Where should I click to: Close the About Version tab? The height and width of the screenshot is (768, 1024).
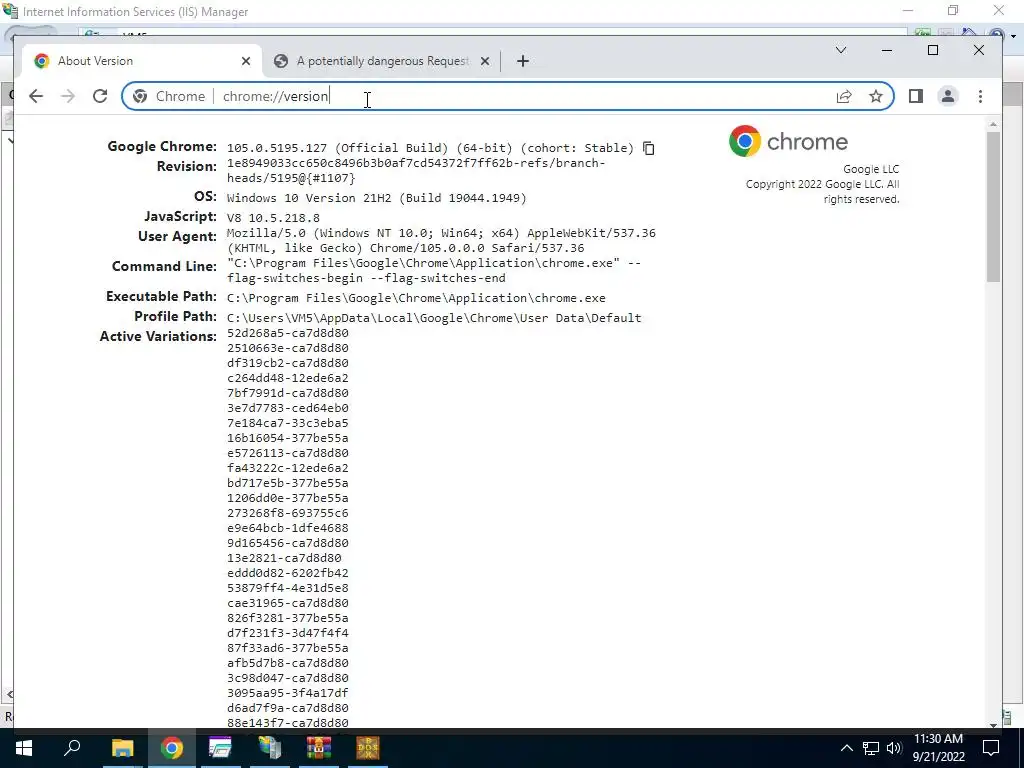[x=246, y=61]
